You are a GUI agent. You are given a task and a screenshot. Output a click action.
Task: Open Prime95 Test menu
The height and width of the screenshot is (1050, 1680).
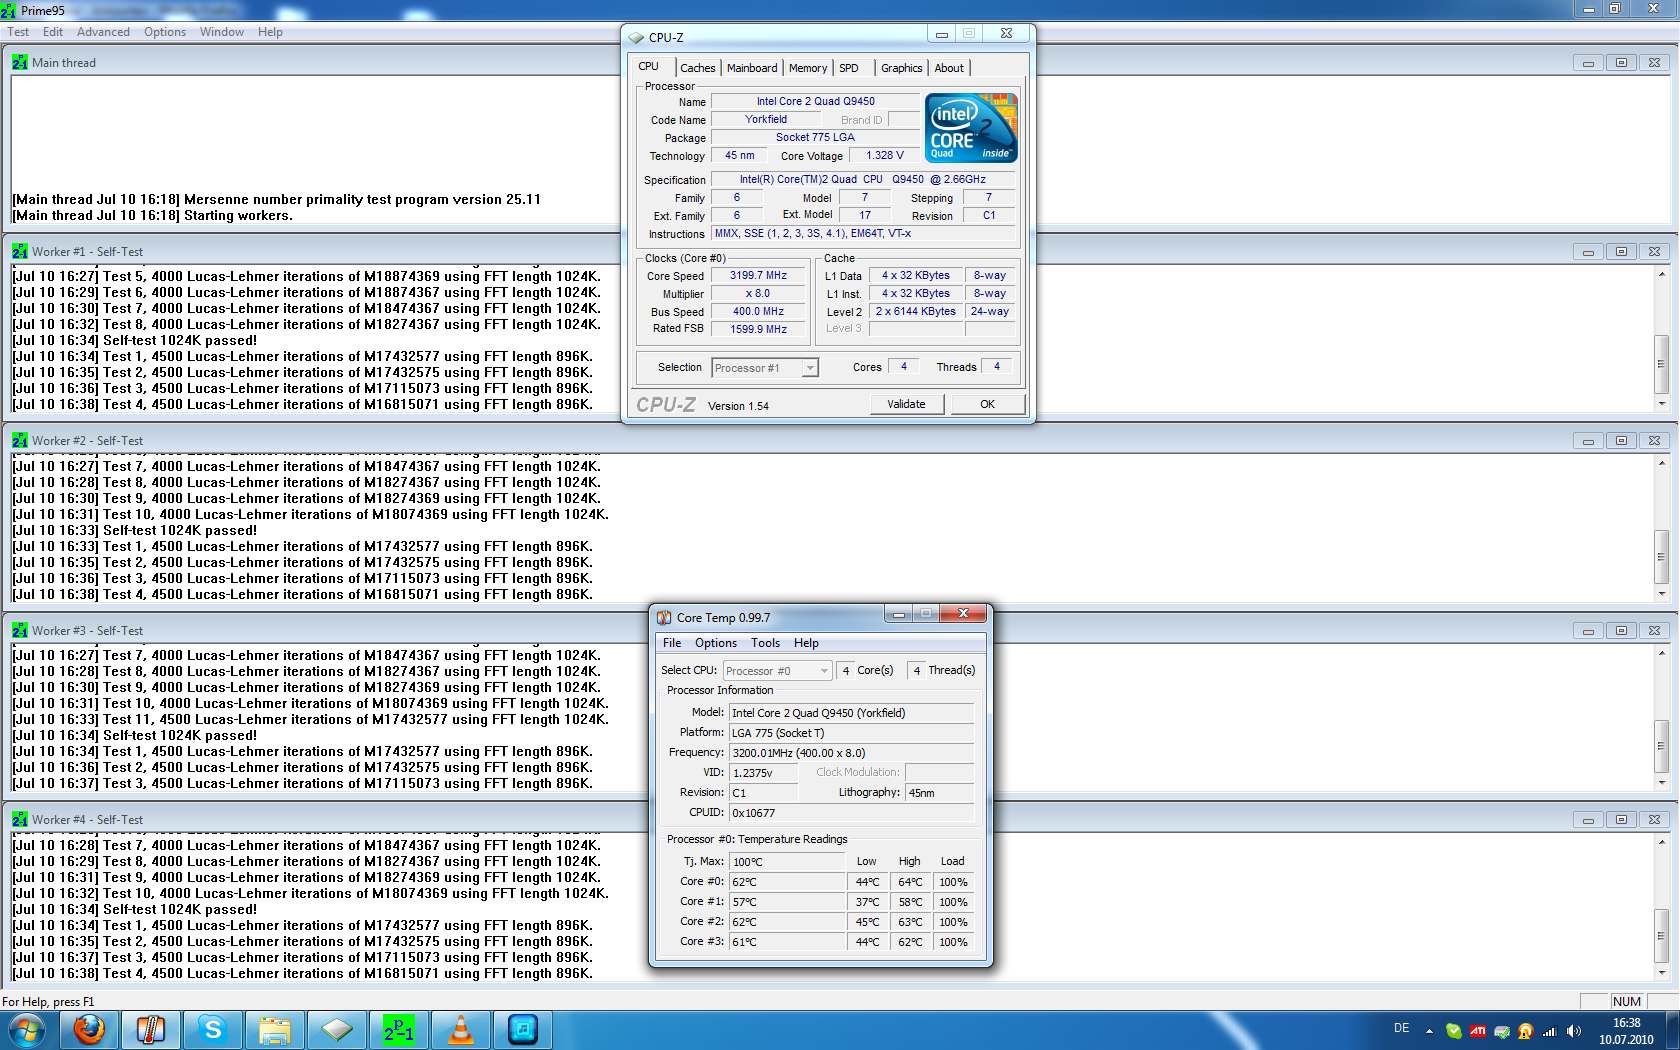click(x=18, y=32)
